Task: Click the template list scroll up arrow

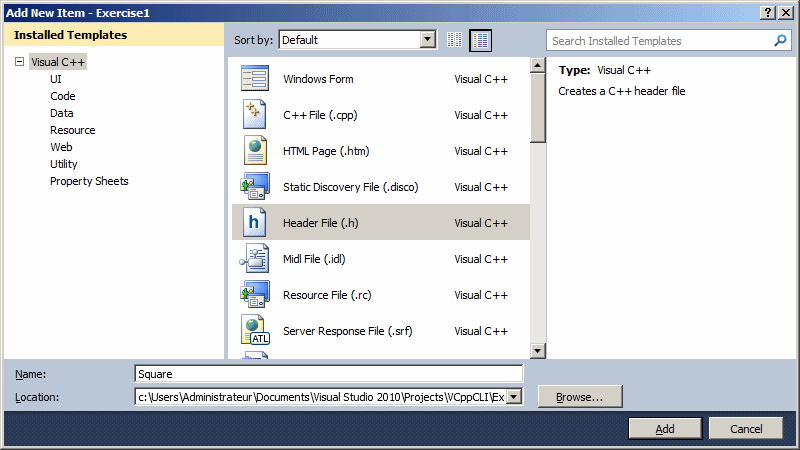Action: click(x=537, y=65)
